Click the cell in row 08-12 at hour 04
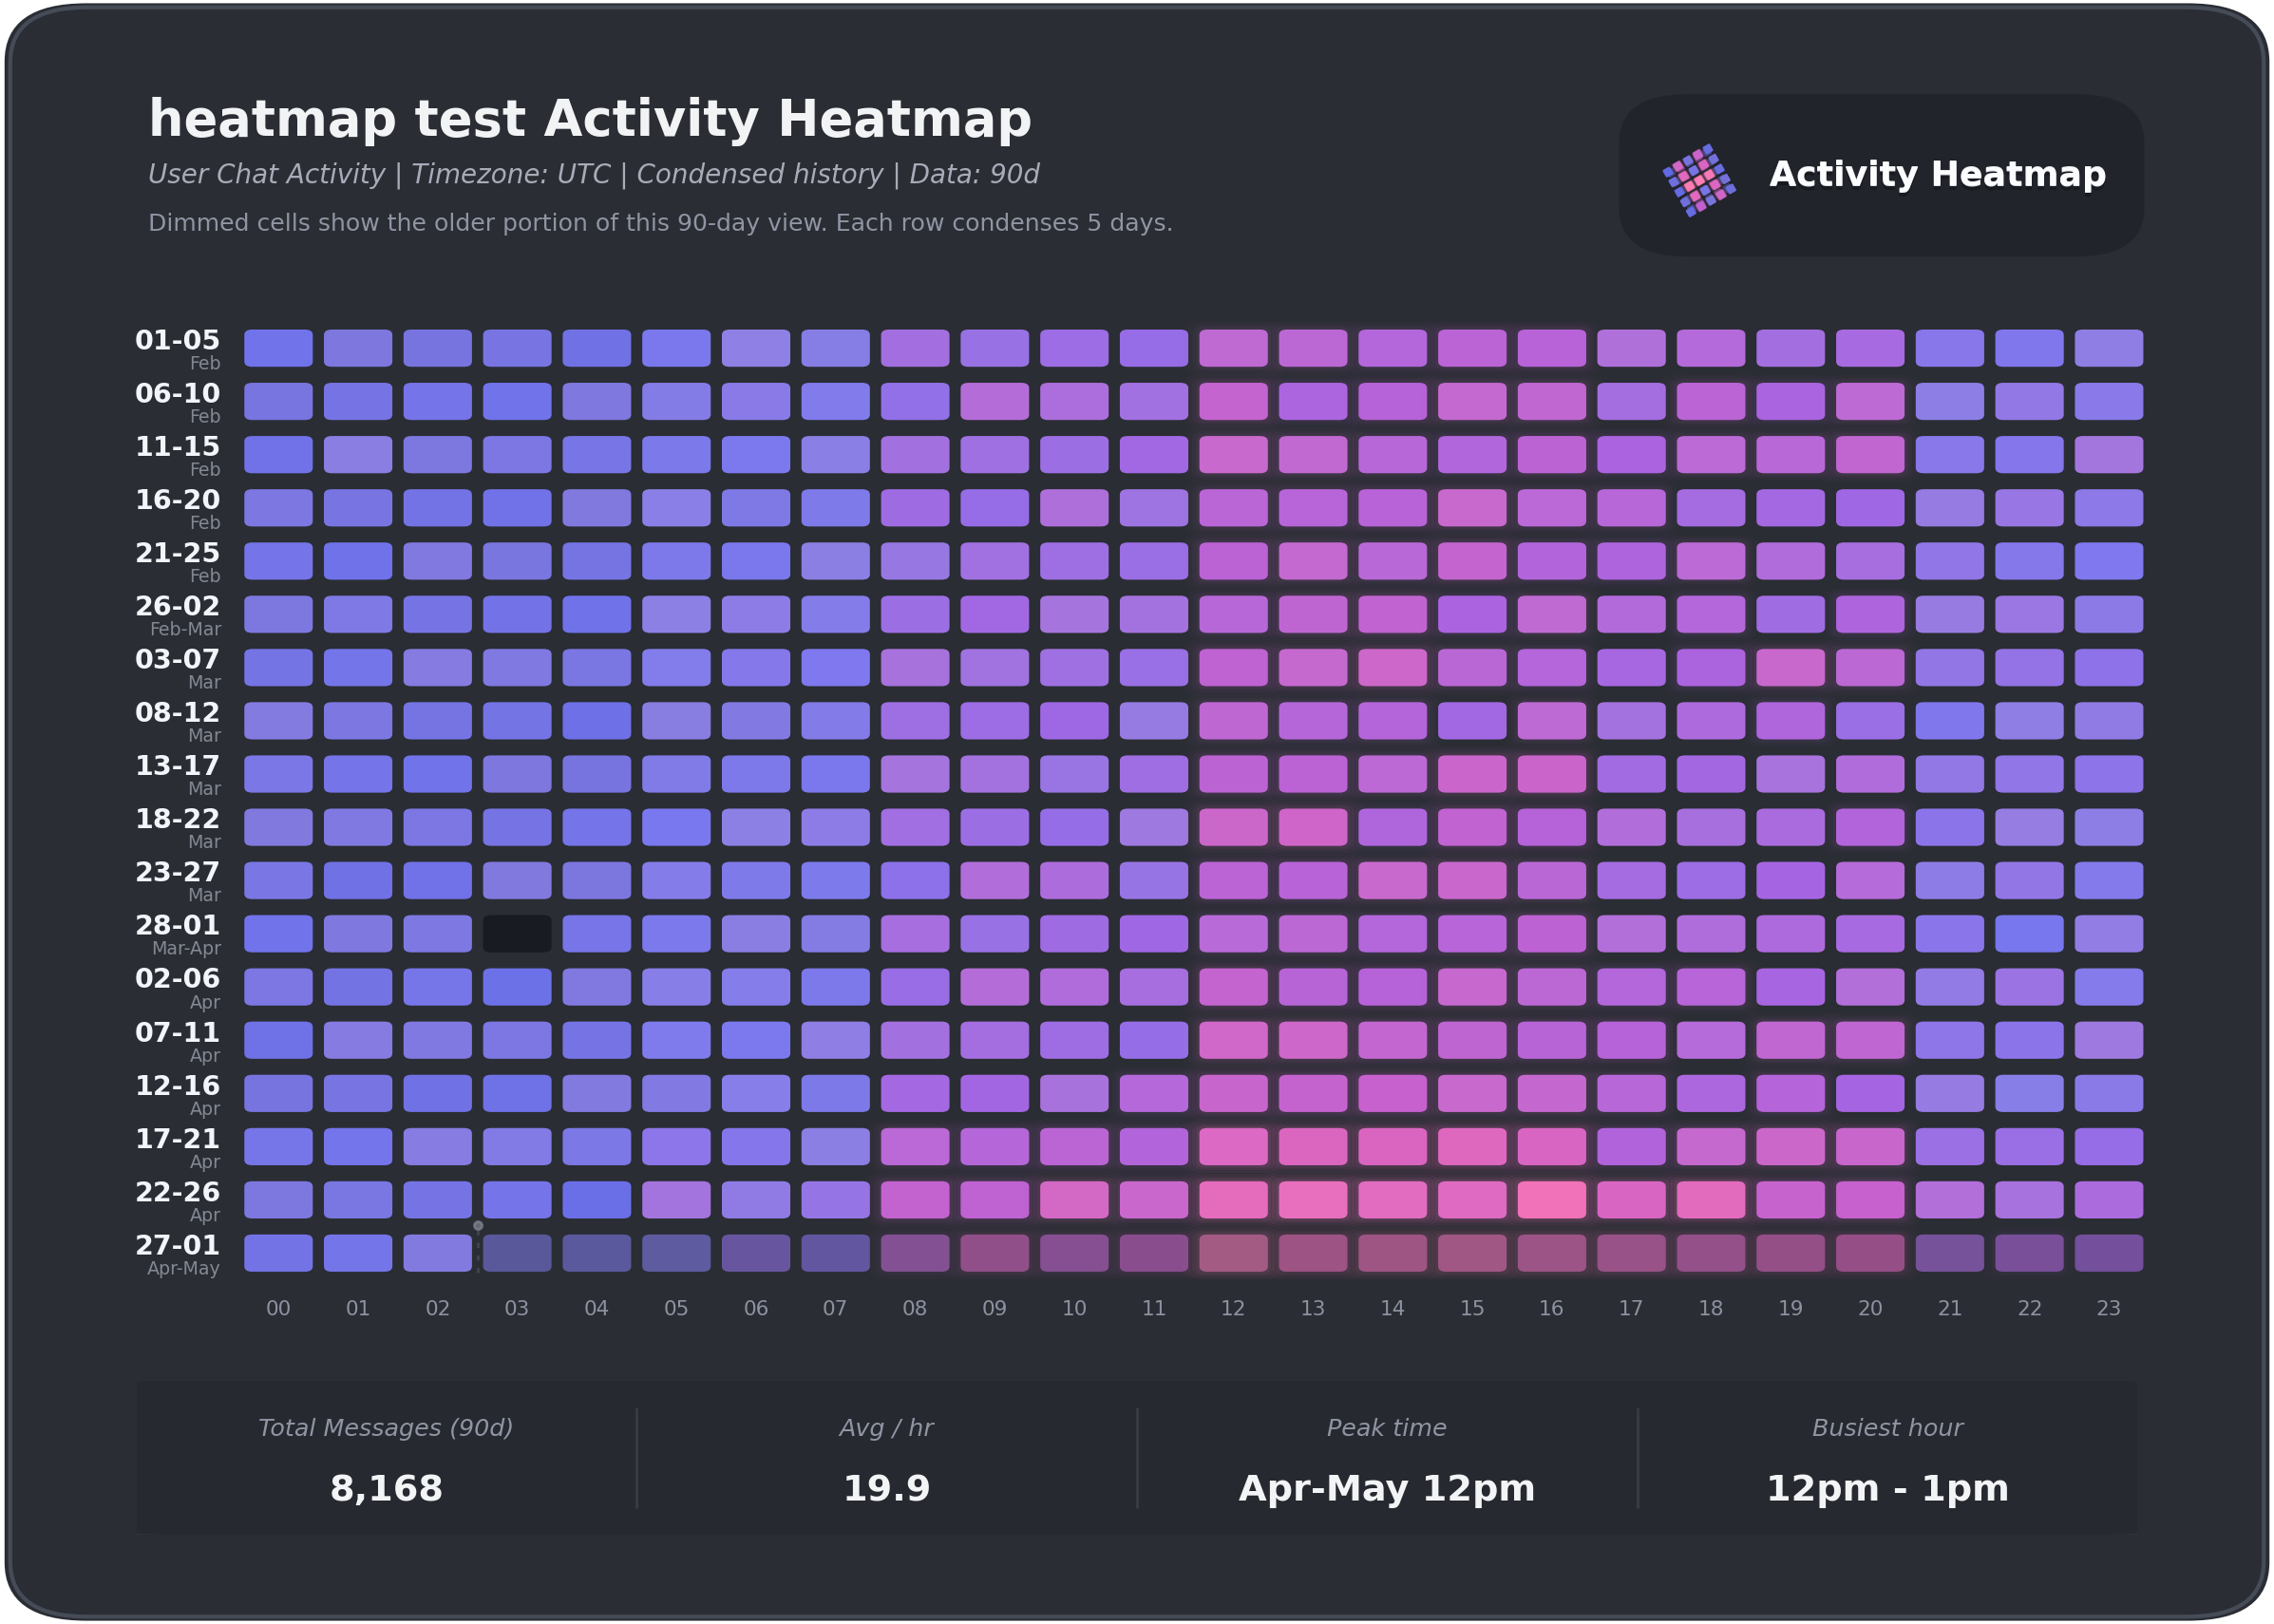The width and height of the screenshot is (2274, 1624). (596, 720)
